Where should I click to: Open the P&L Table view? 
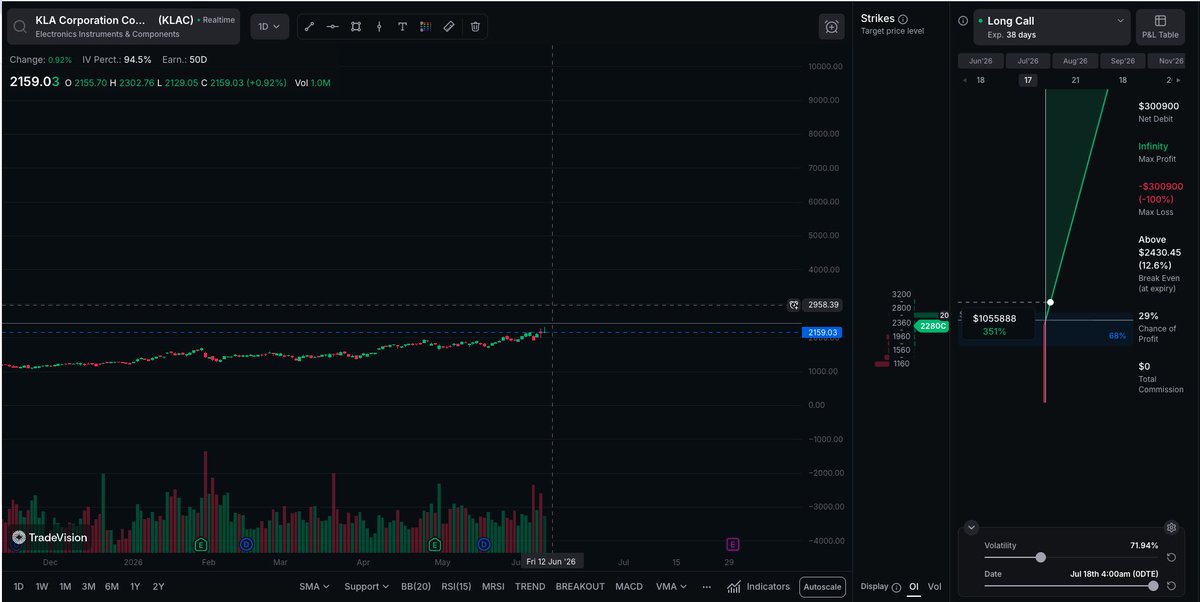1160,27
